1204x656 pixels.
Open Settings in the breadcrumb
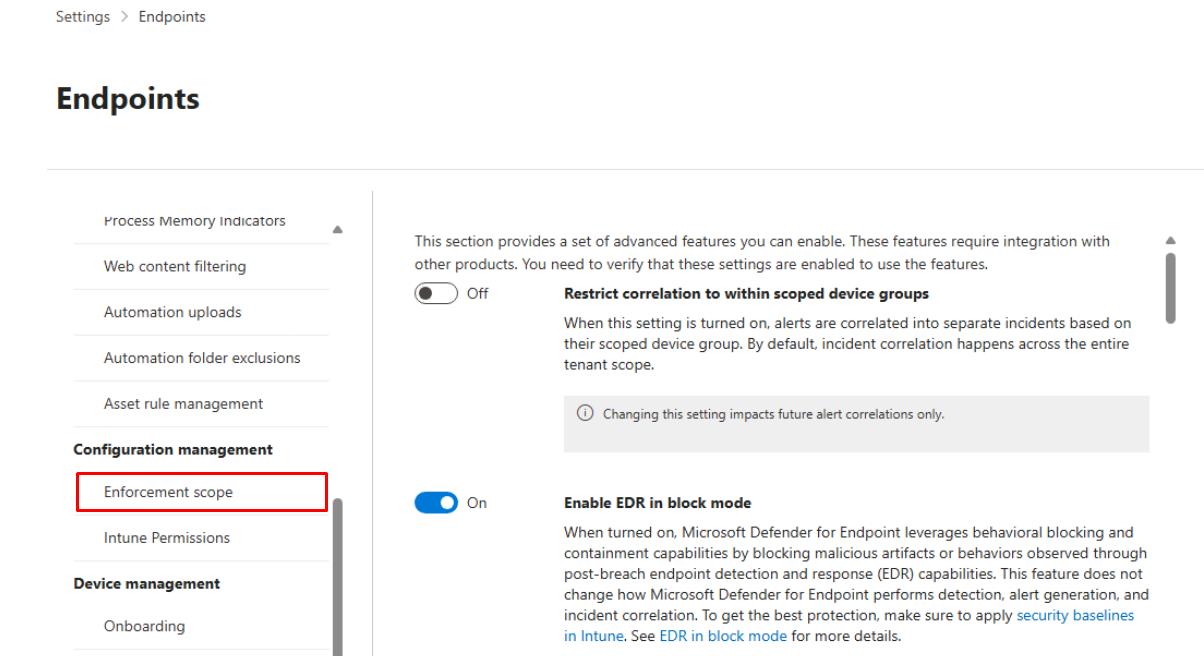point(82,17)
